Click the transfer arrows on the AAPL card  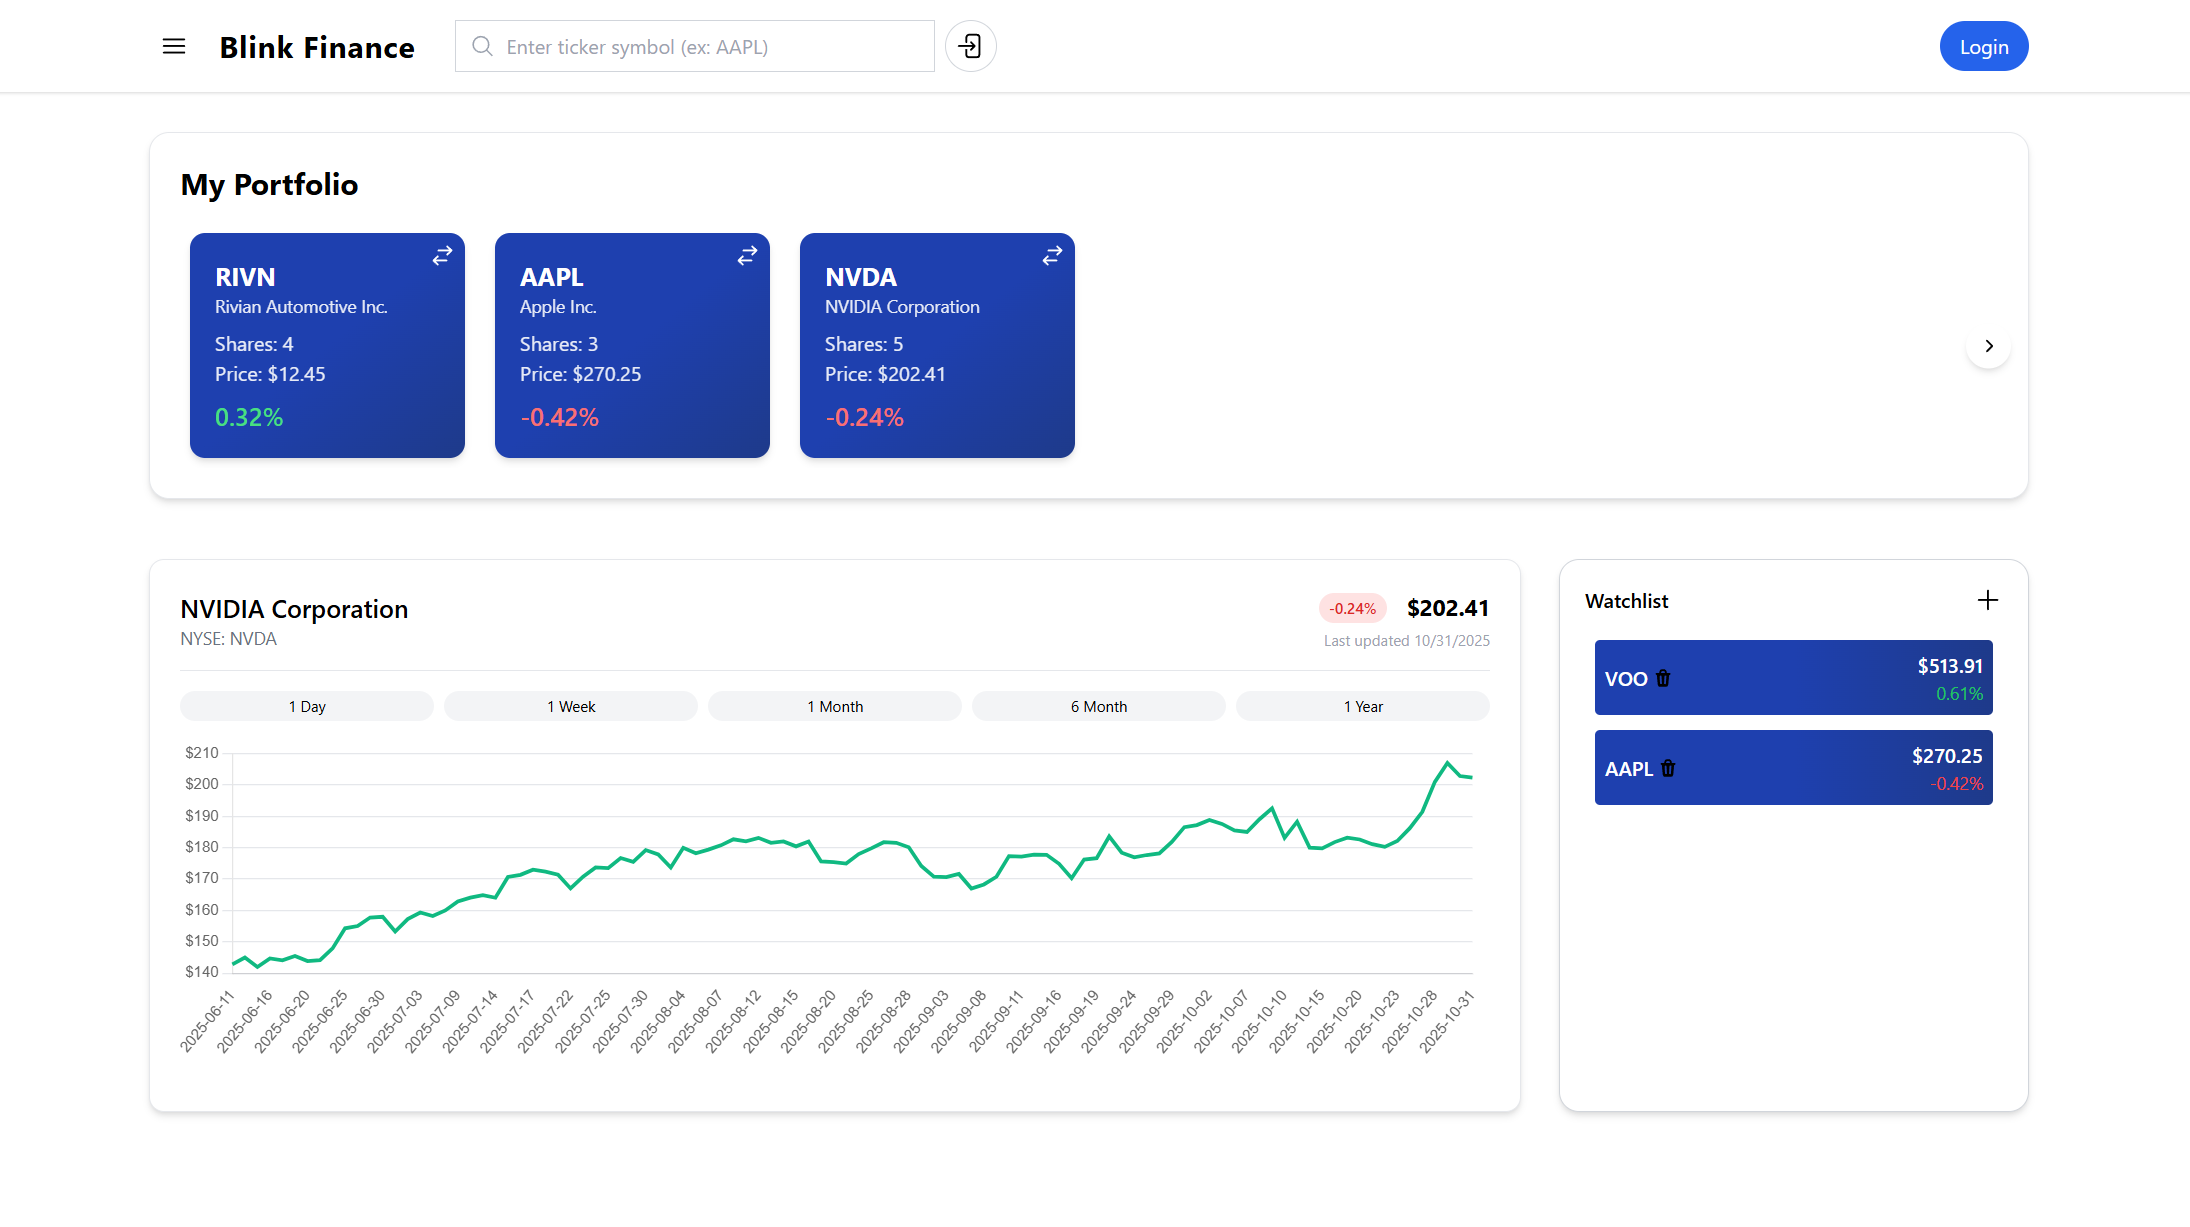(x=746, y=255)
